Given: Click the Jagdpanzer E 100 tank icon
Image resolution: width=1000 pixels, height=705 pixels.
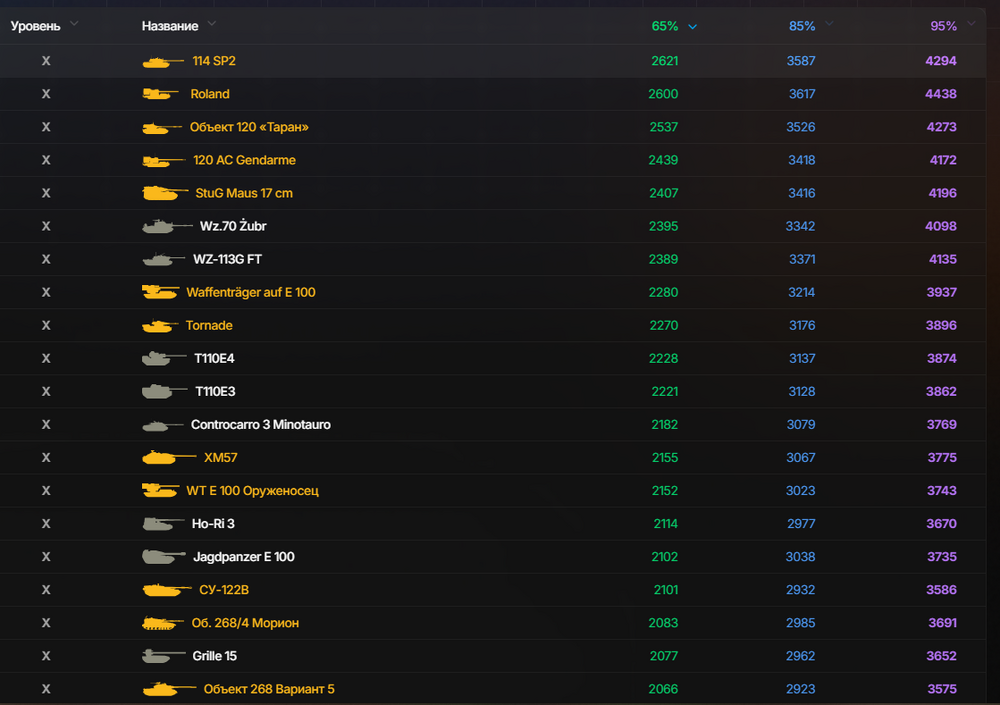Looking at the screenshot, I should 164,557.
